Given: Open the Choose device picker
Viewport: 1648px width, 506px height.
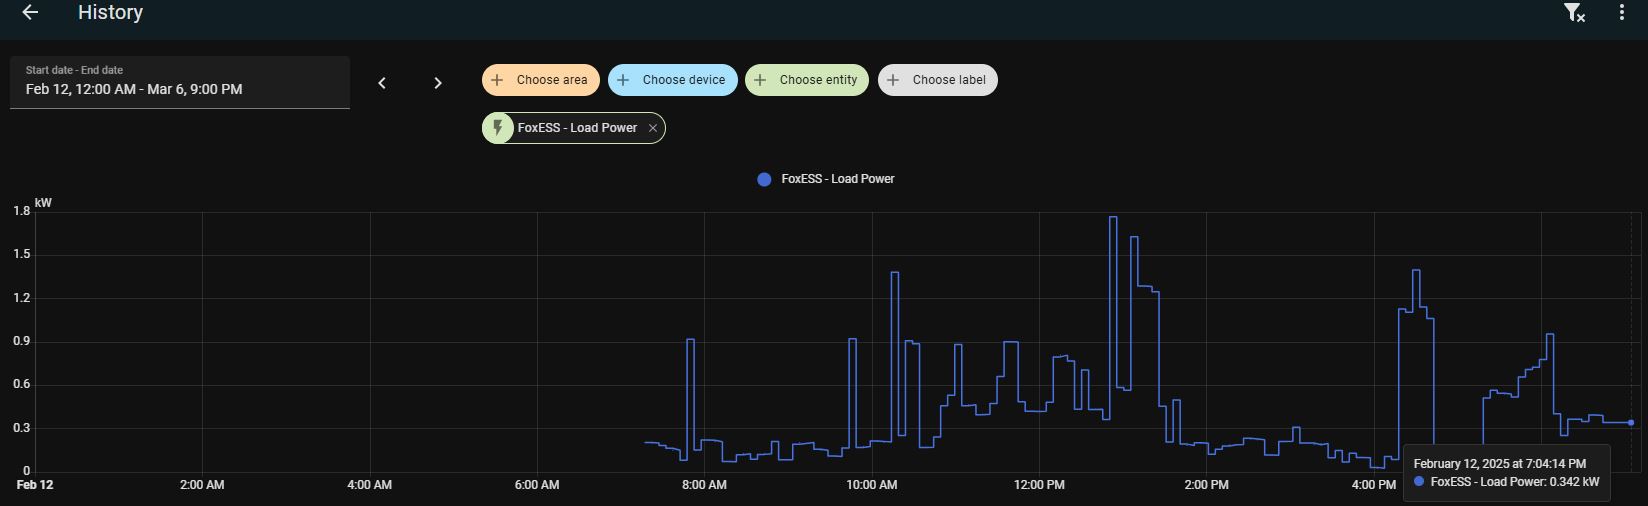Looking at the screenshot, I should coord(672,80).
